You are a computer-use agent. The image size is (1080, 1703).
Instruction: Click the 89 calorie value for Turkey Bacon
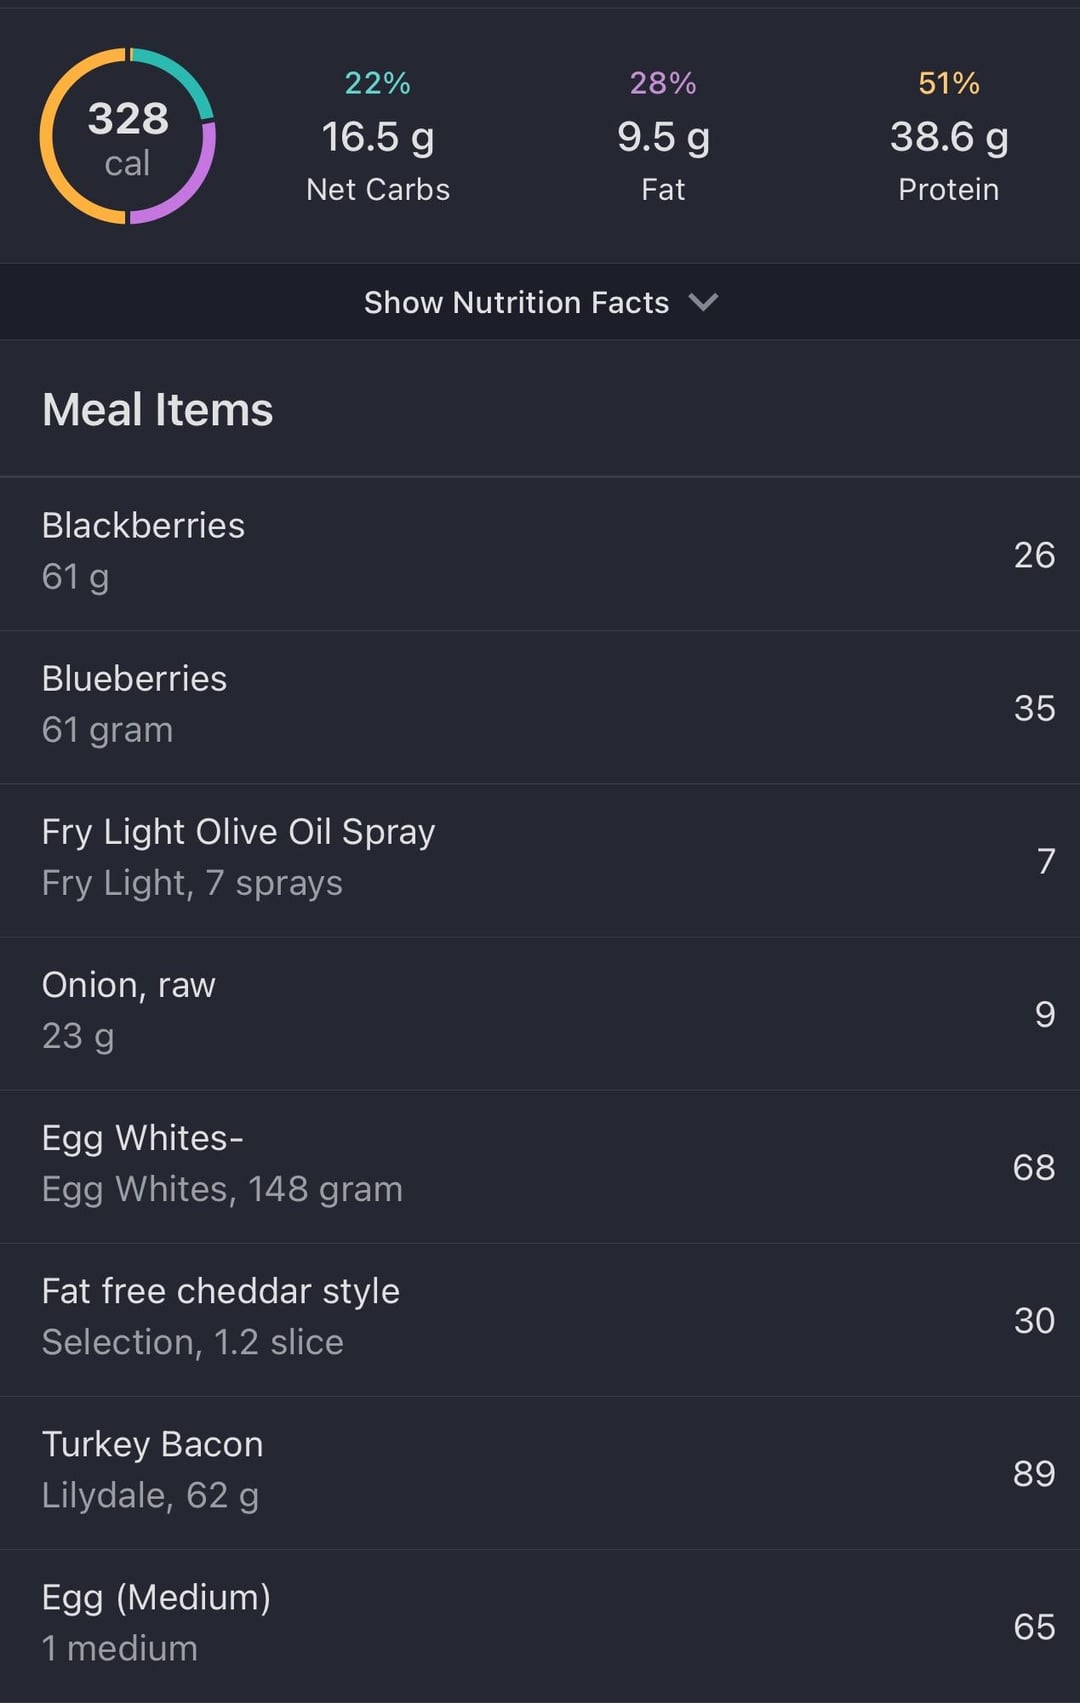click(1034, 1473)
